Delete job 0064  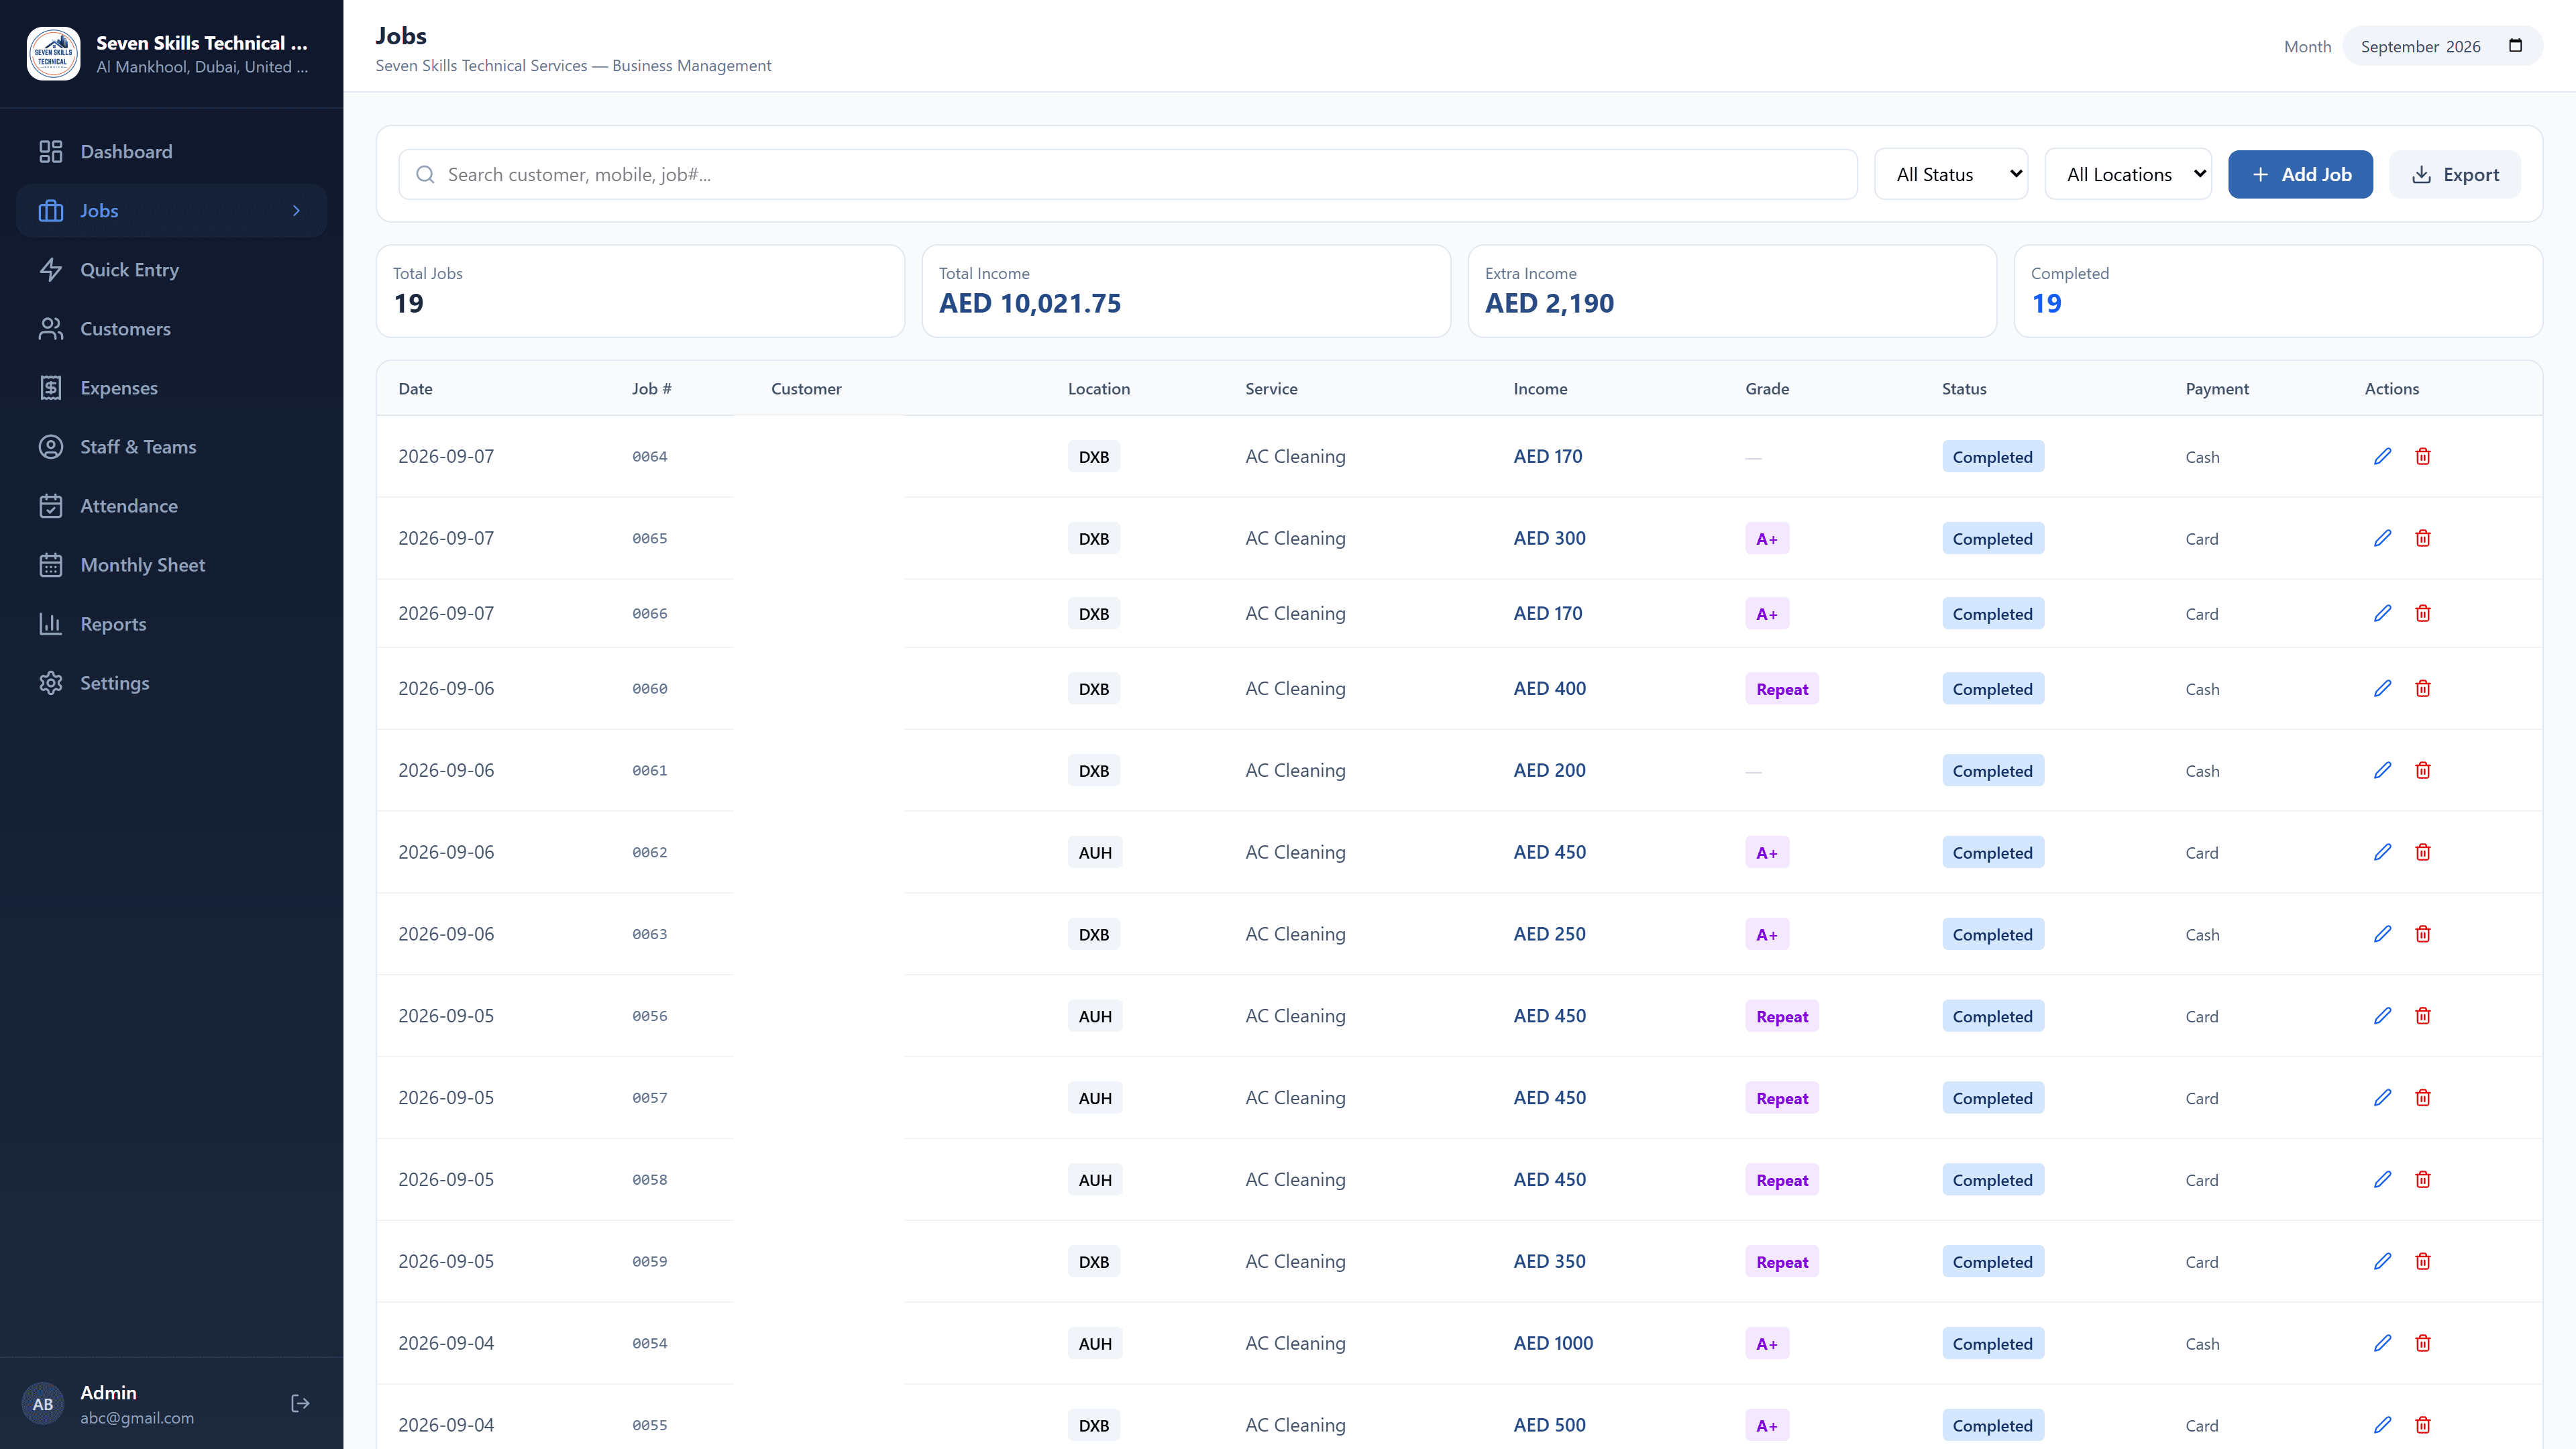2423,456
